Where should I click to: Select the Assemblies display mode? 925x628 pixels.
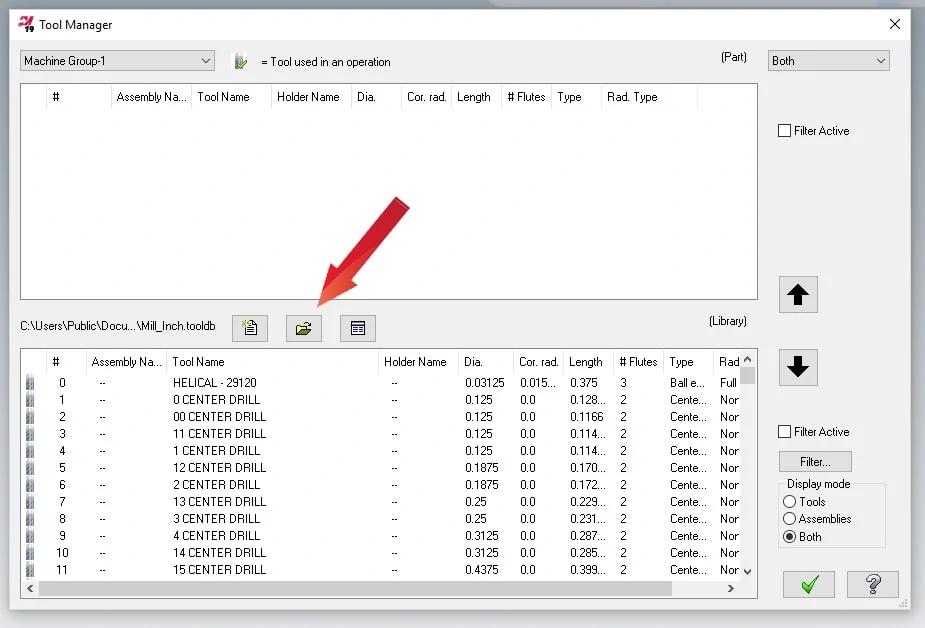pos(790,519)
